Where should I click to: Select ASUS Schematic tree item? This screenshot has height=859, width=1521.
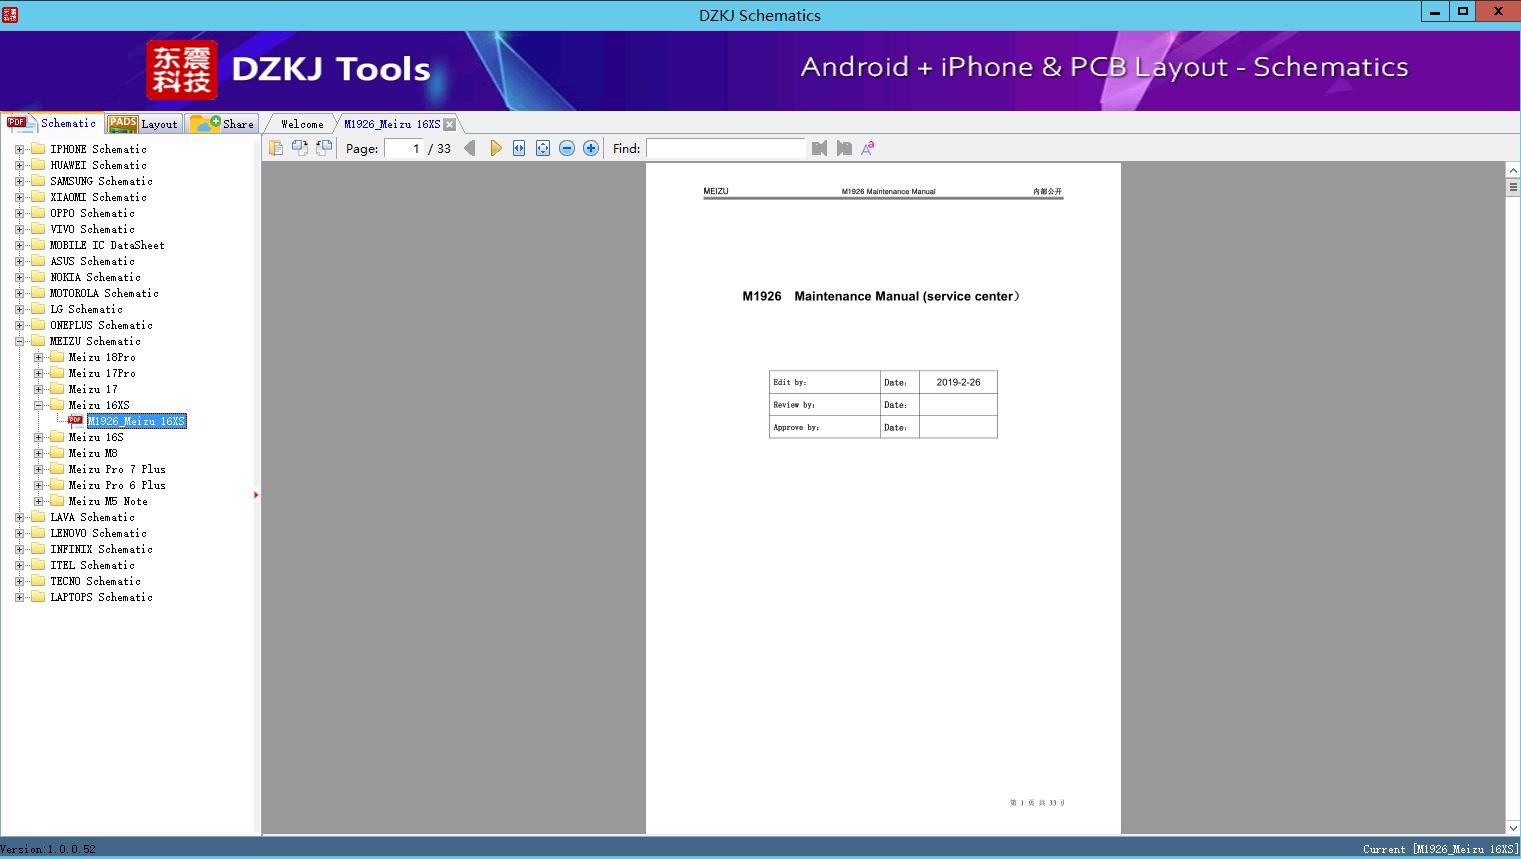click(x=92, y=261)
